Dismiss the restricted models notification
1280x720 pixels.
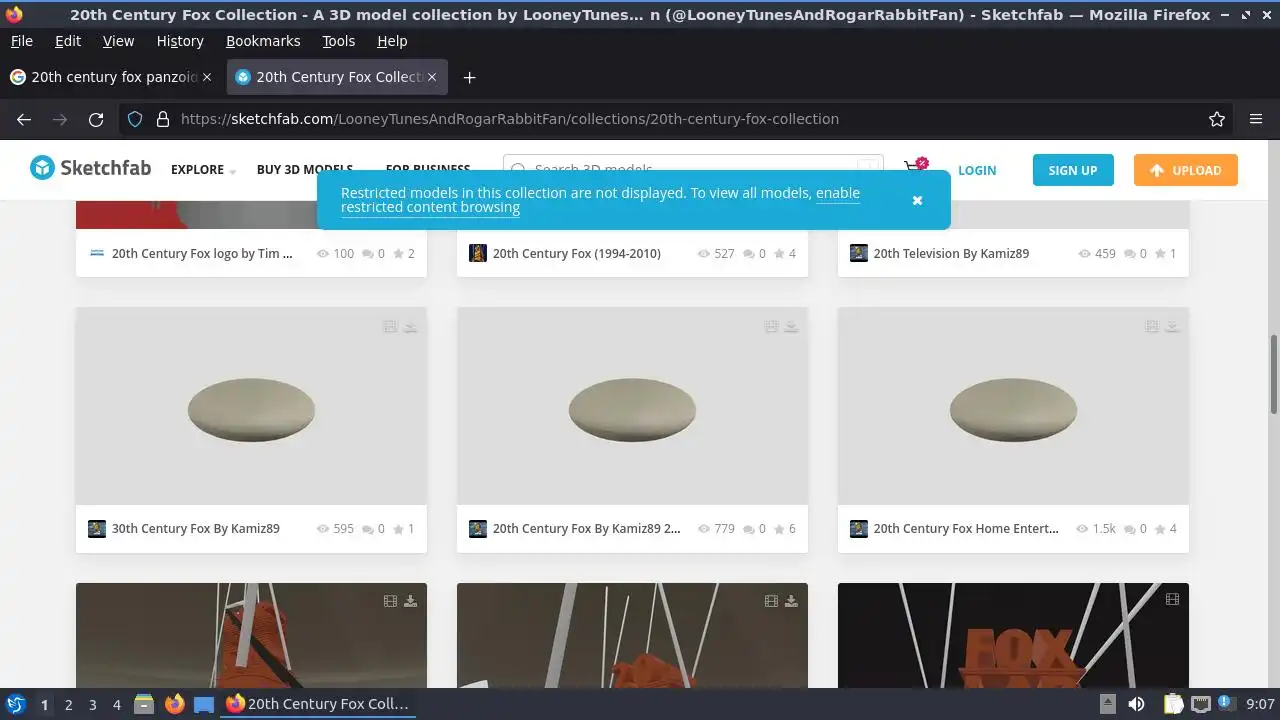tap(917, 200)
